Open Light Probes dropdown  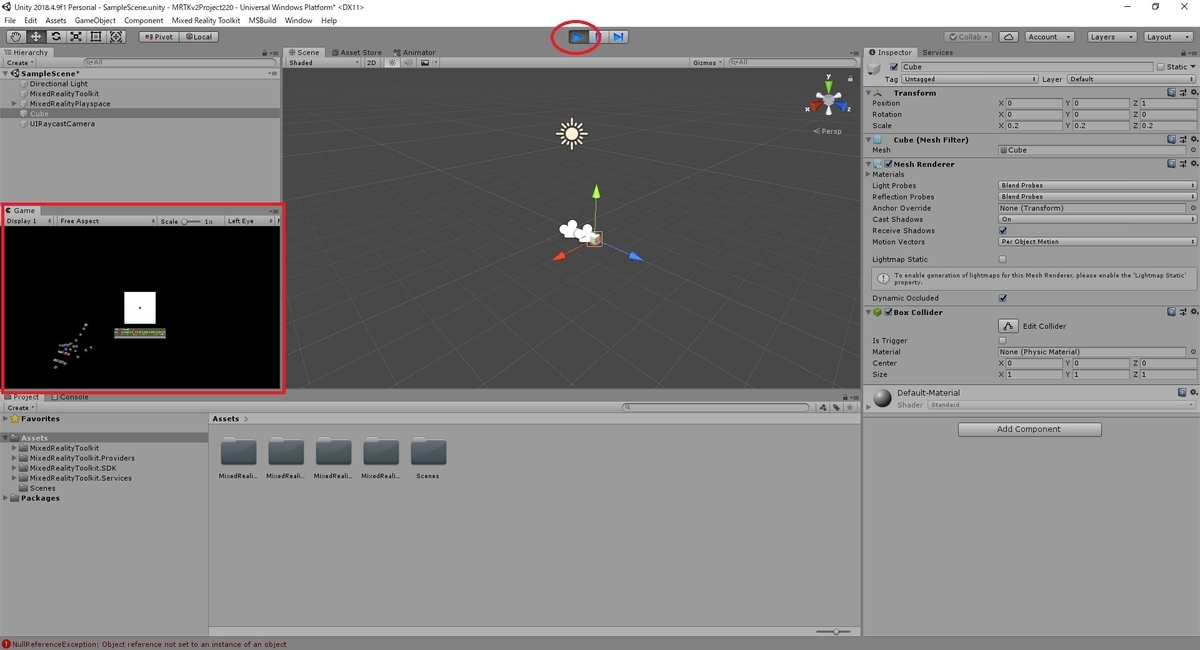tap(1097, 186)
